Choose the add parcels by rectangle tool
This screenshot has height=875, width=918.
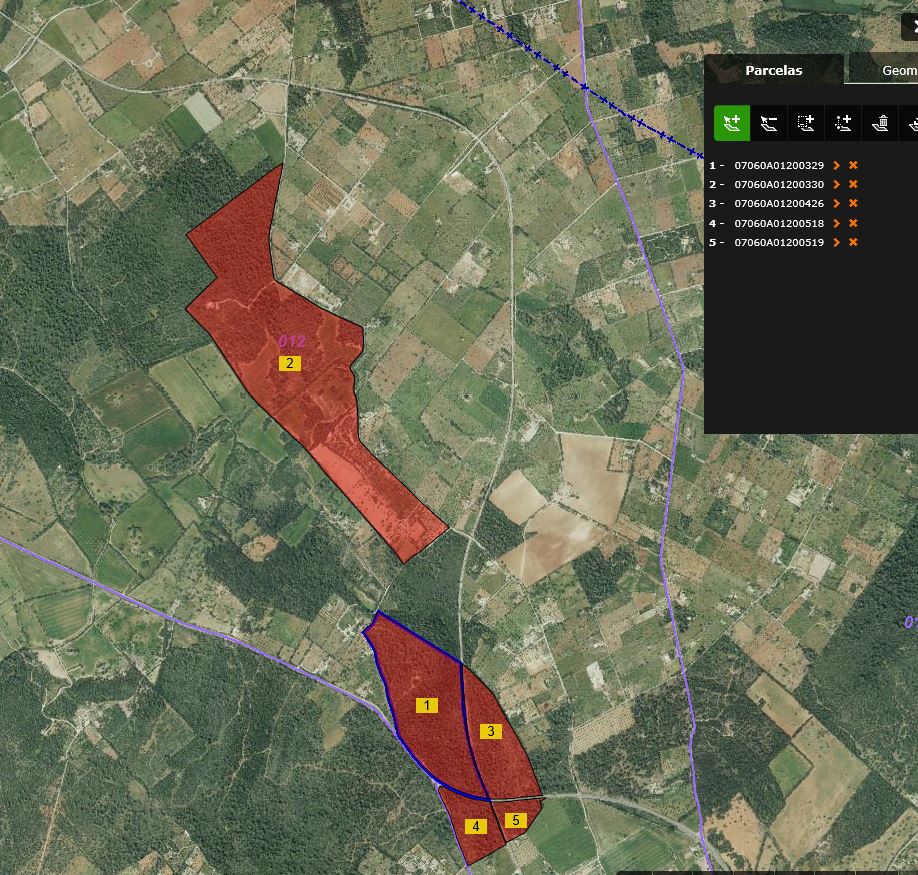click(806, 123)
